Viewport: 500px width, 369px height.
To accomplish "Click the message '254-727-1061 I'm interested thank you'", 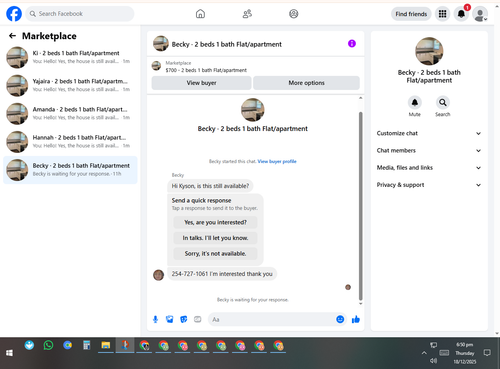I will coord(222,274).
